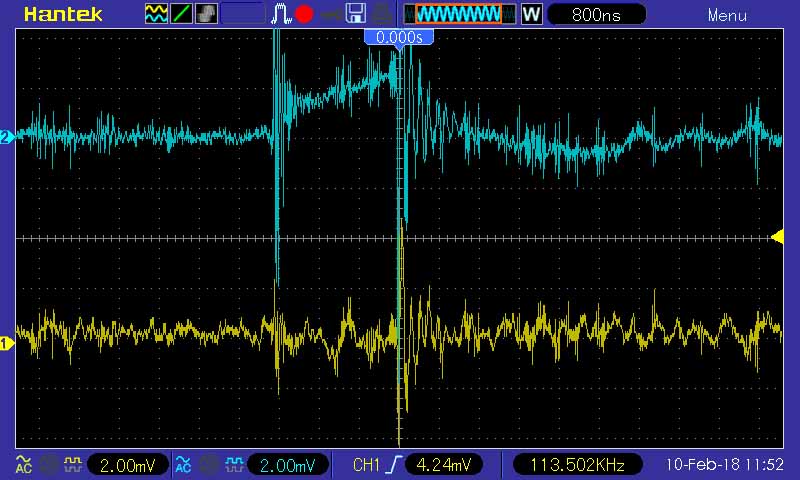This screenshot has width=800, height=480.
Task: Click the rising edge trigger slope icon
Action: point(395,465)
